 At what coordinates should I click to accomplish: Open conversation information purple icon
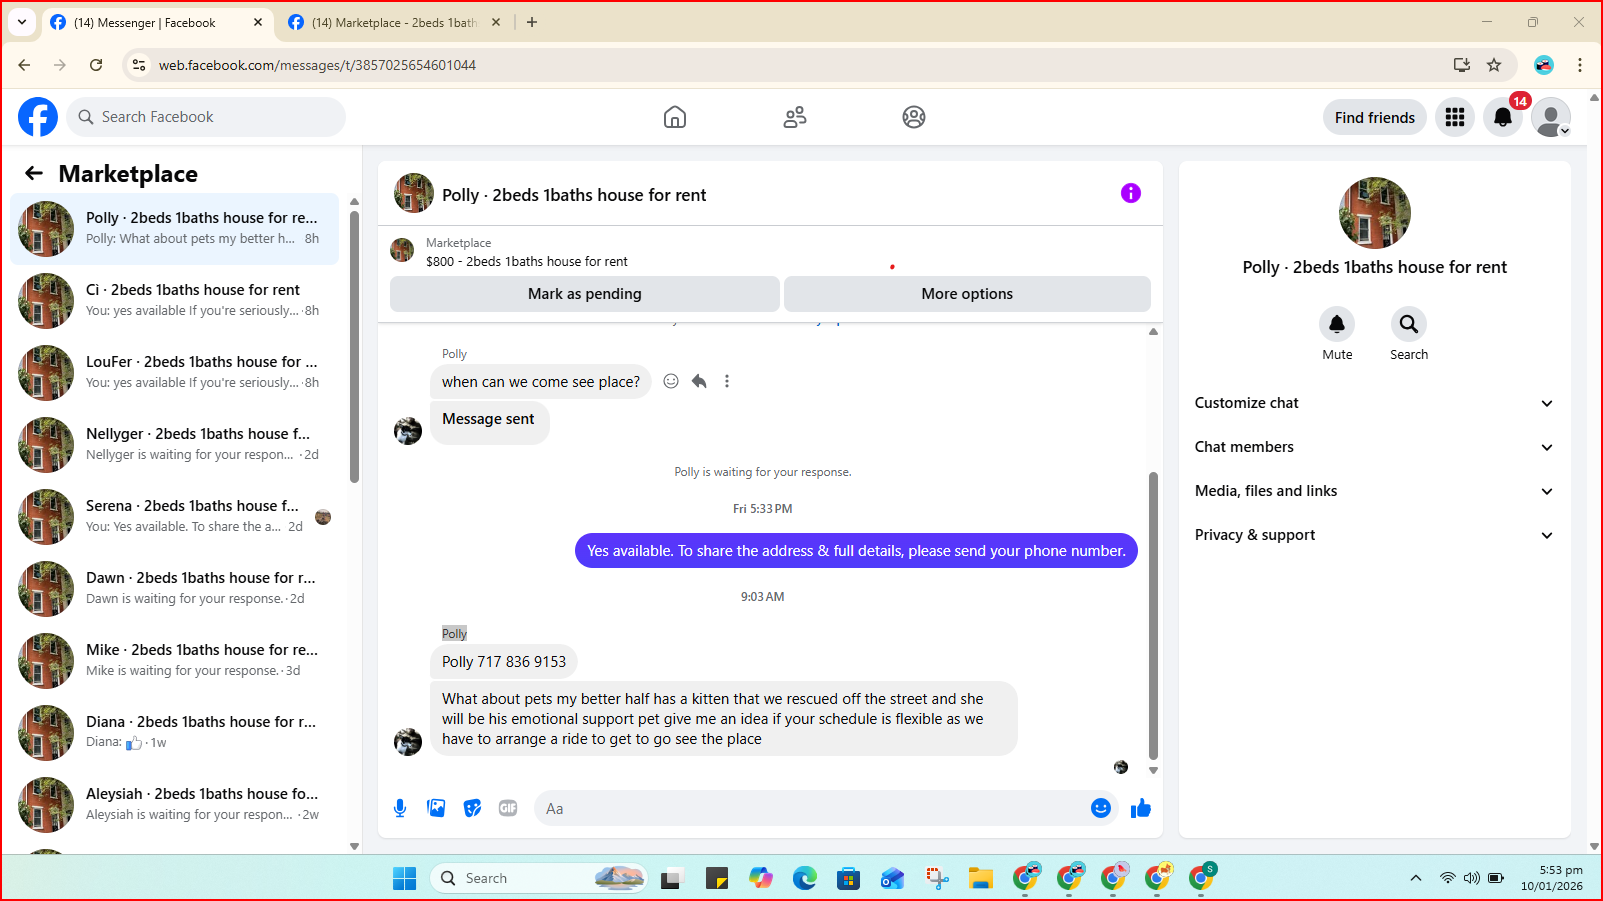point(1131,193)
